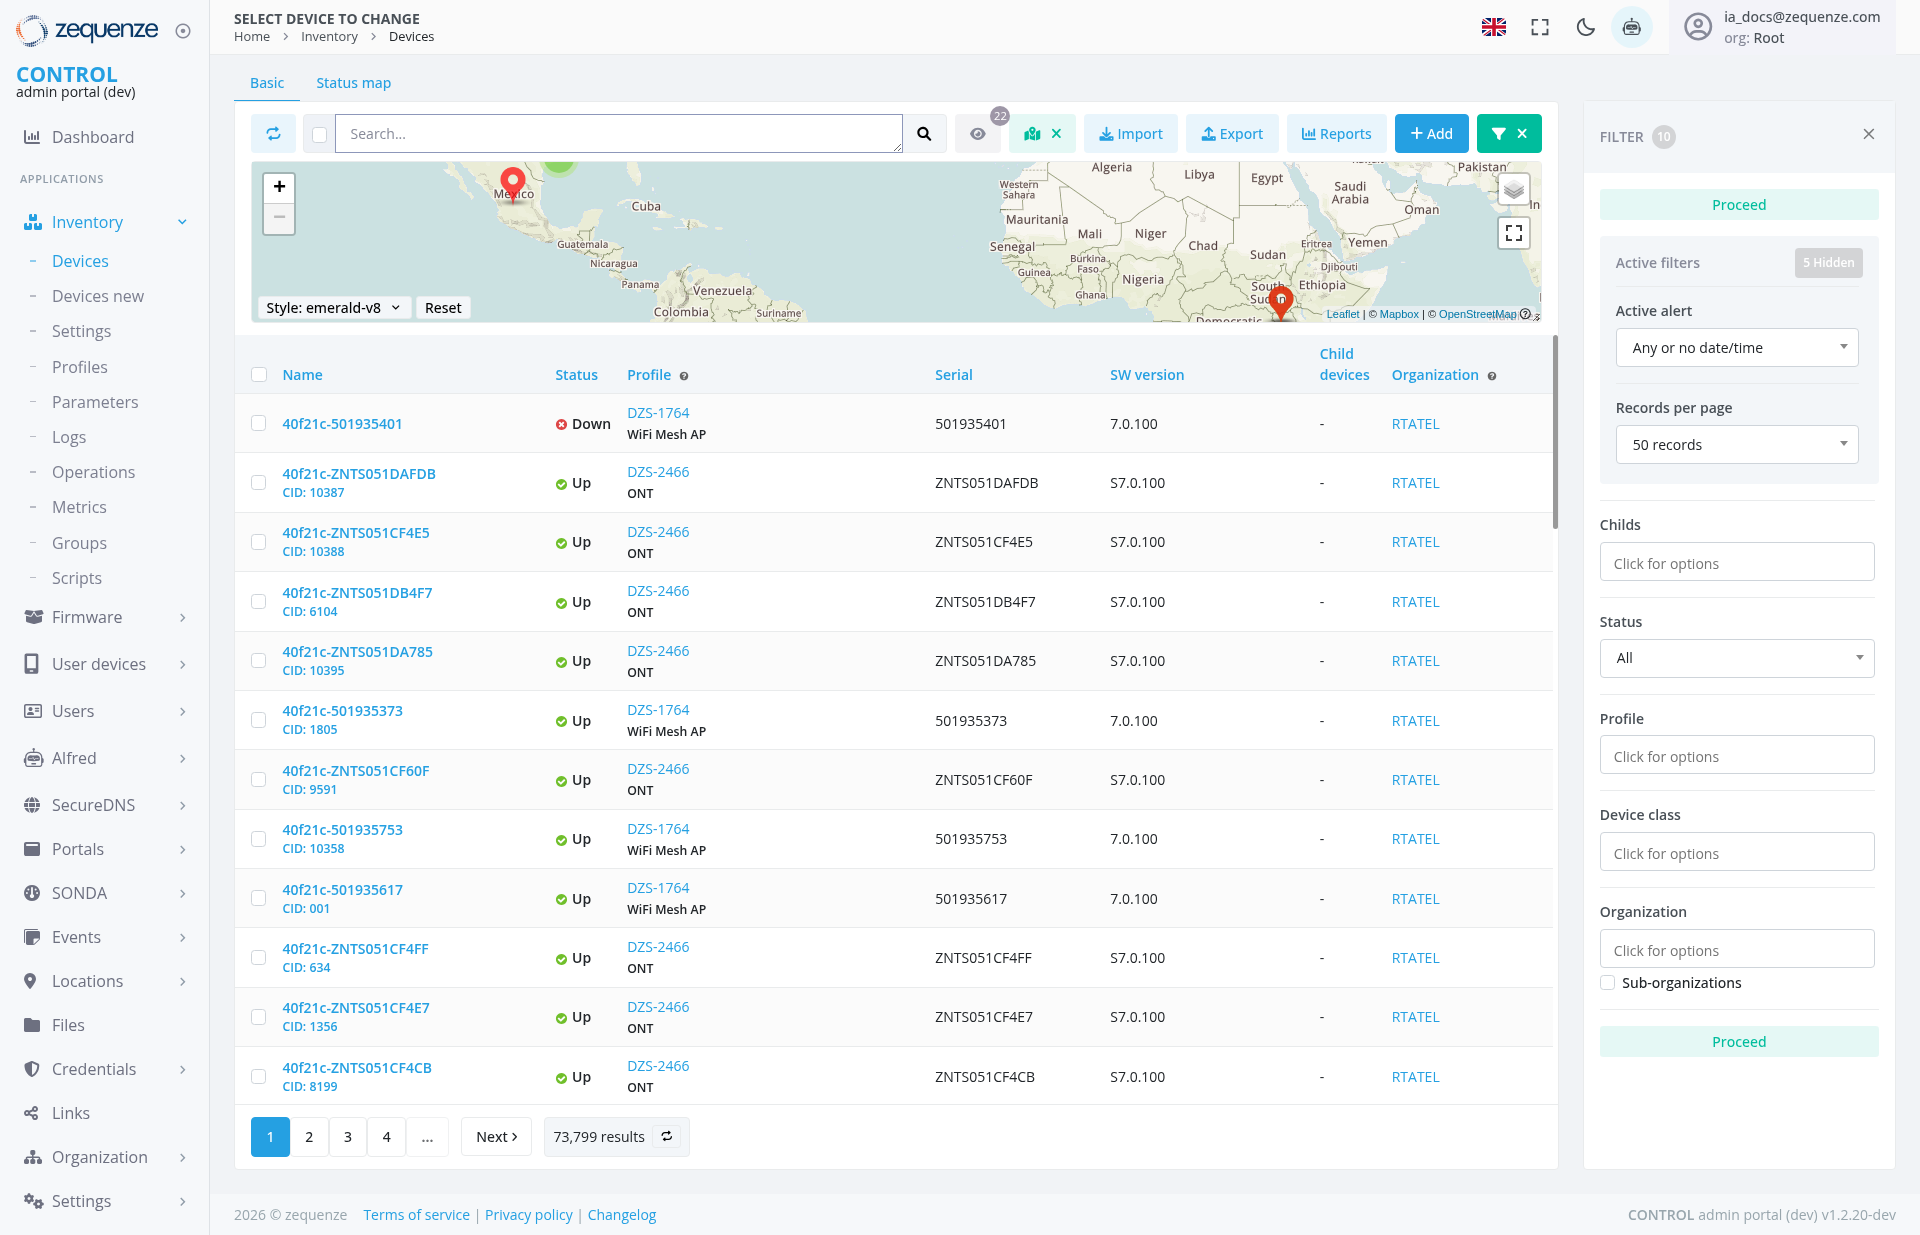Click the search magnifier button
Screen dimensions: 1920x1235
(x=924, y=133)
